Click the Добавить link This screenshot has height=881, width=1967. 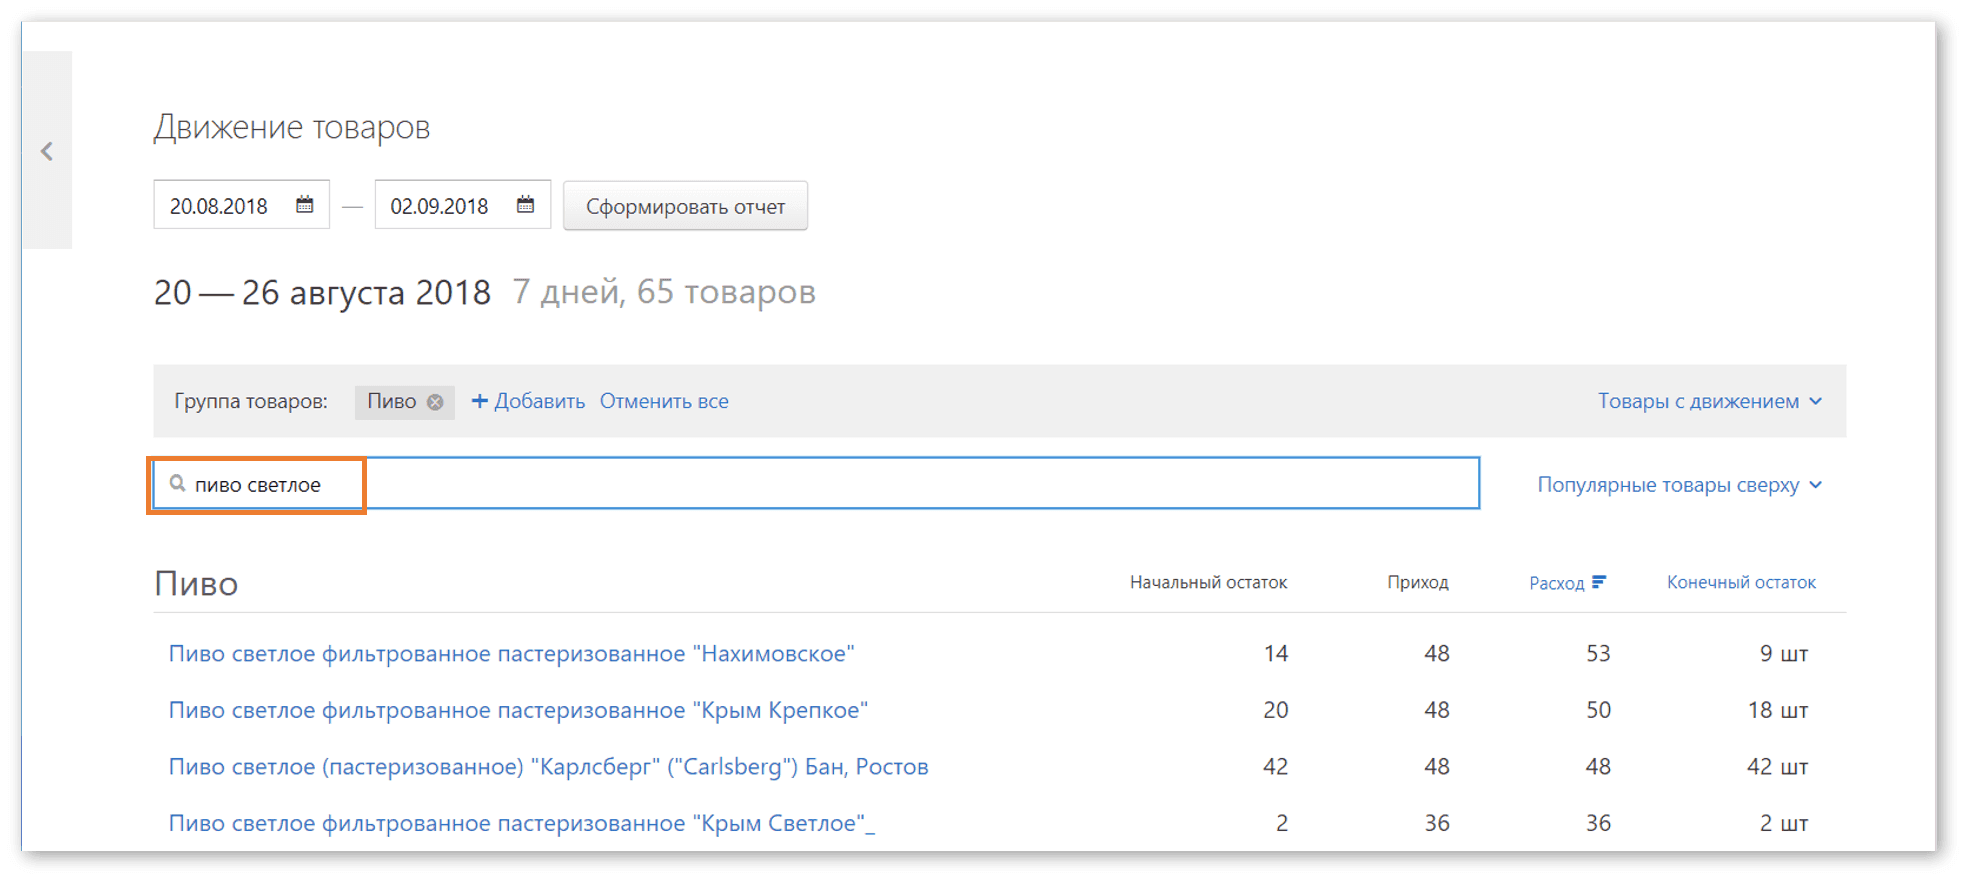click(539, 401)
